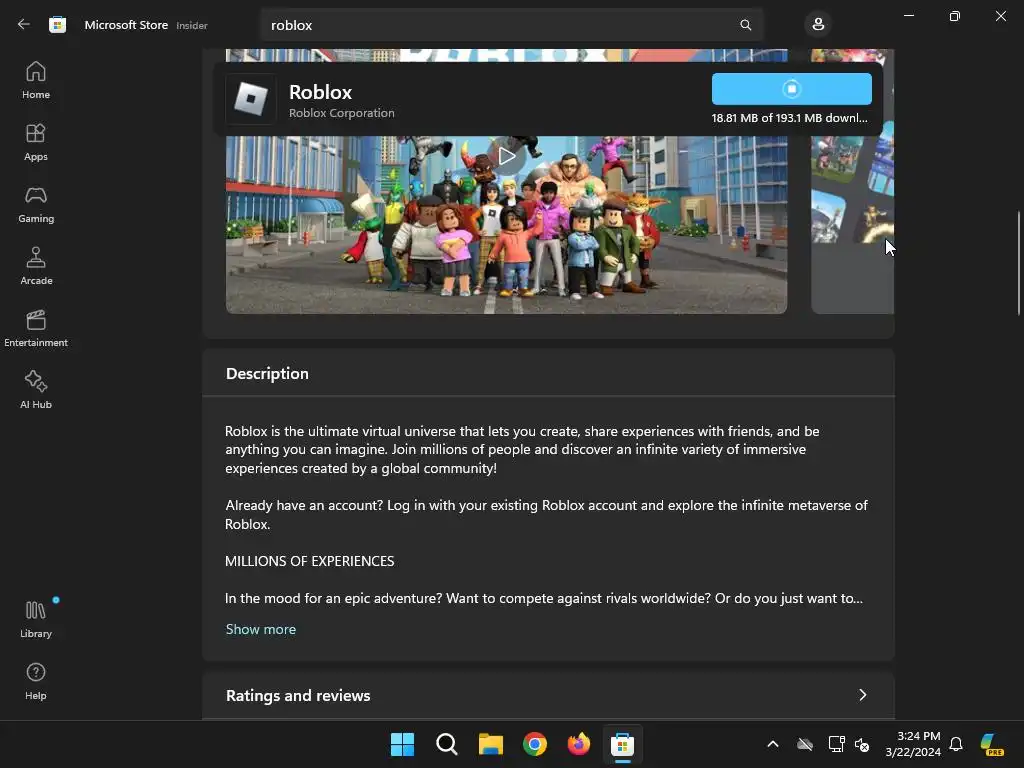1024x768 pixels.
Task: Open Copilot preview icon in taskbar
Action: 992,744
